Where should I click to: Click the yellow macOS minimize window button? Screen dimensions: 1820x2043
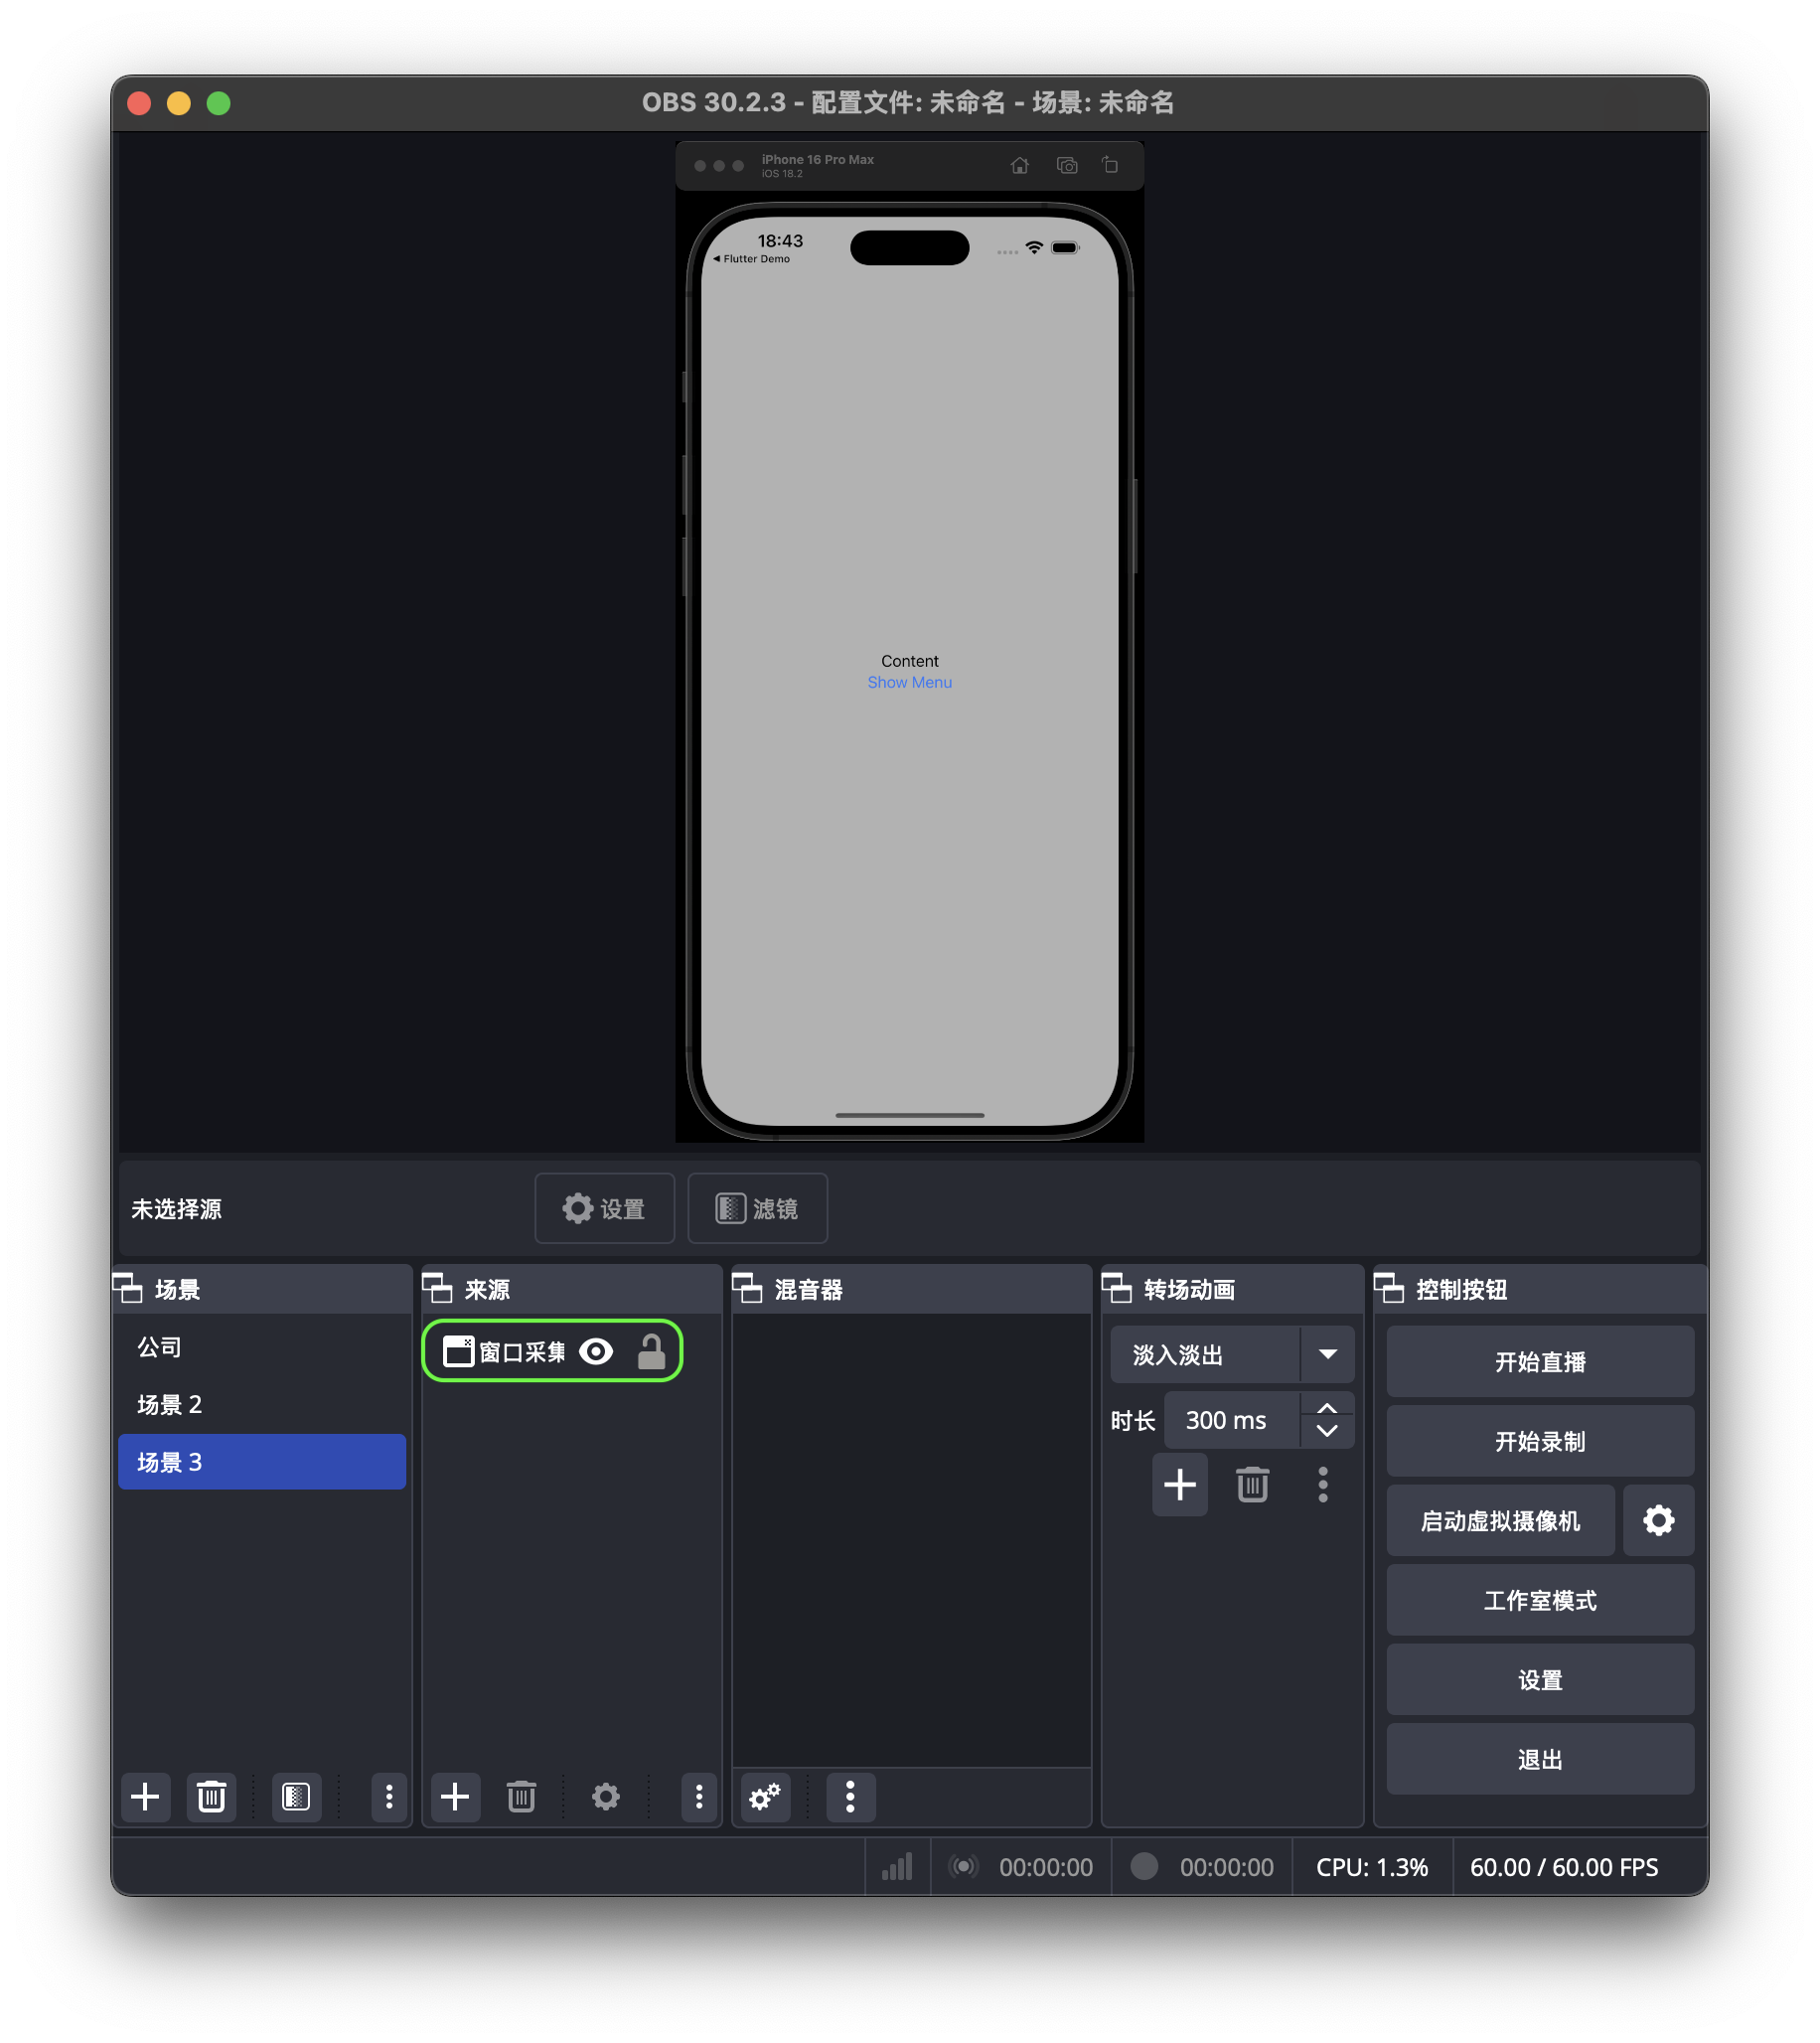point(179,103)
